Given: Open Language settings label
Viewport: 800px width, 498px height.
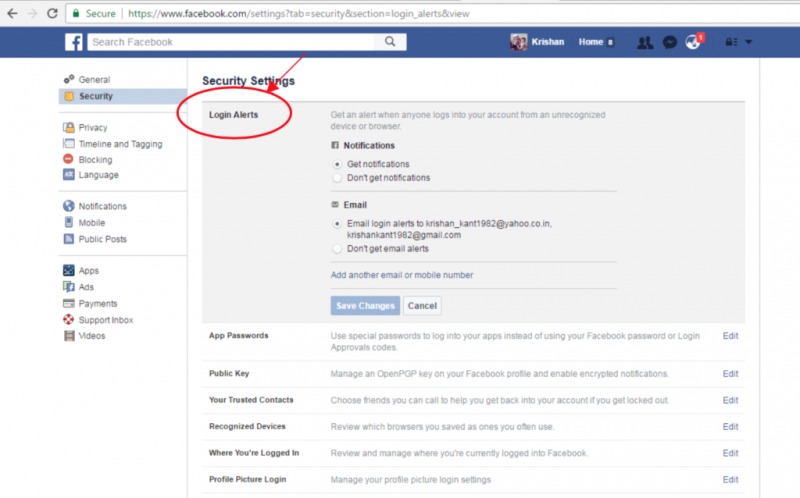Looking at the screenshot, I should coord(98,175).
